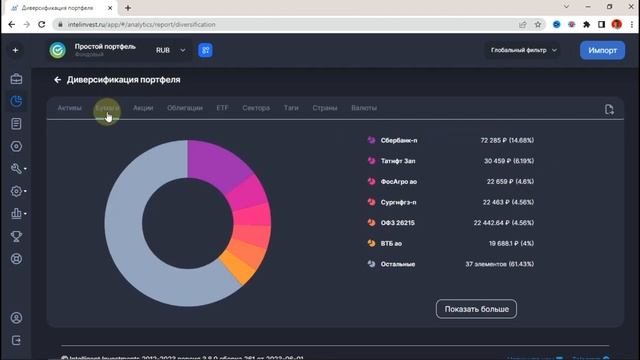Click the 72 285 ₽ (14.68%) value
This screenshot has width=640, height=360.
click(x=507, y=140)
